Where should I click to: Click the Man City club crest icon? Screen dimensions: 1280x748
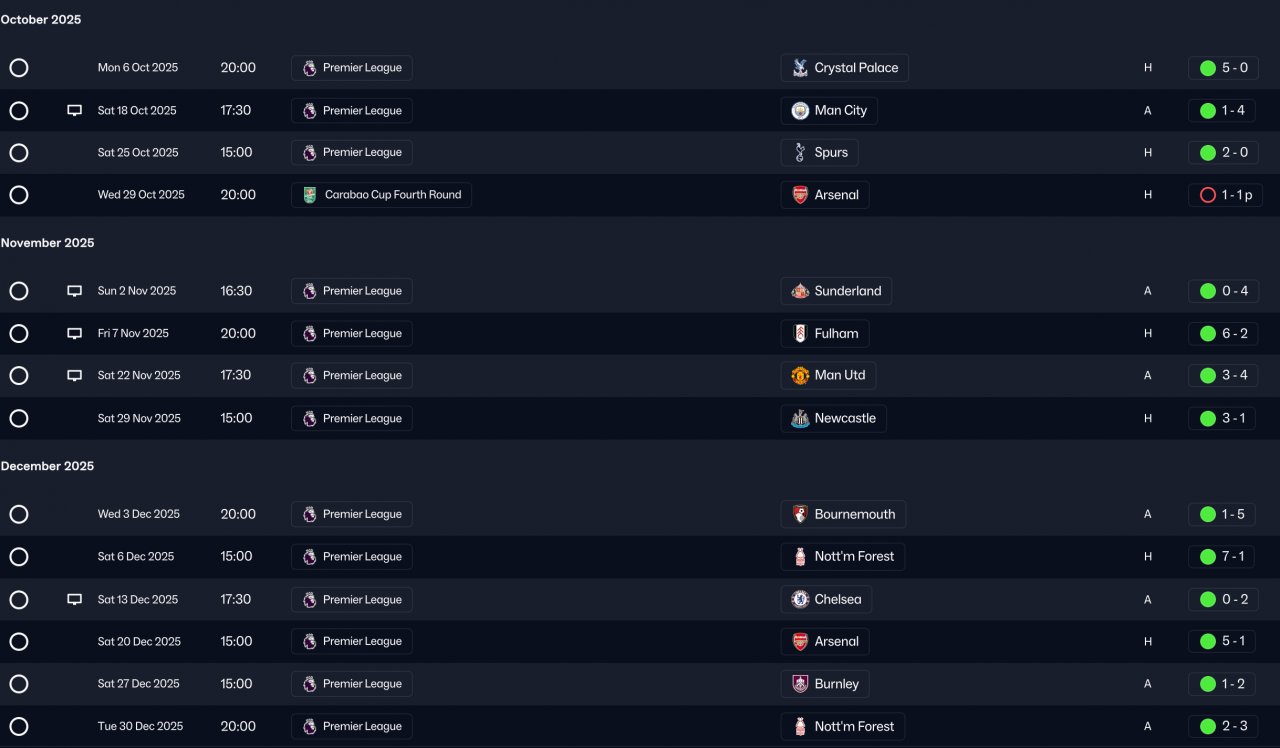800,111
